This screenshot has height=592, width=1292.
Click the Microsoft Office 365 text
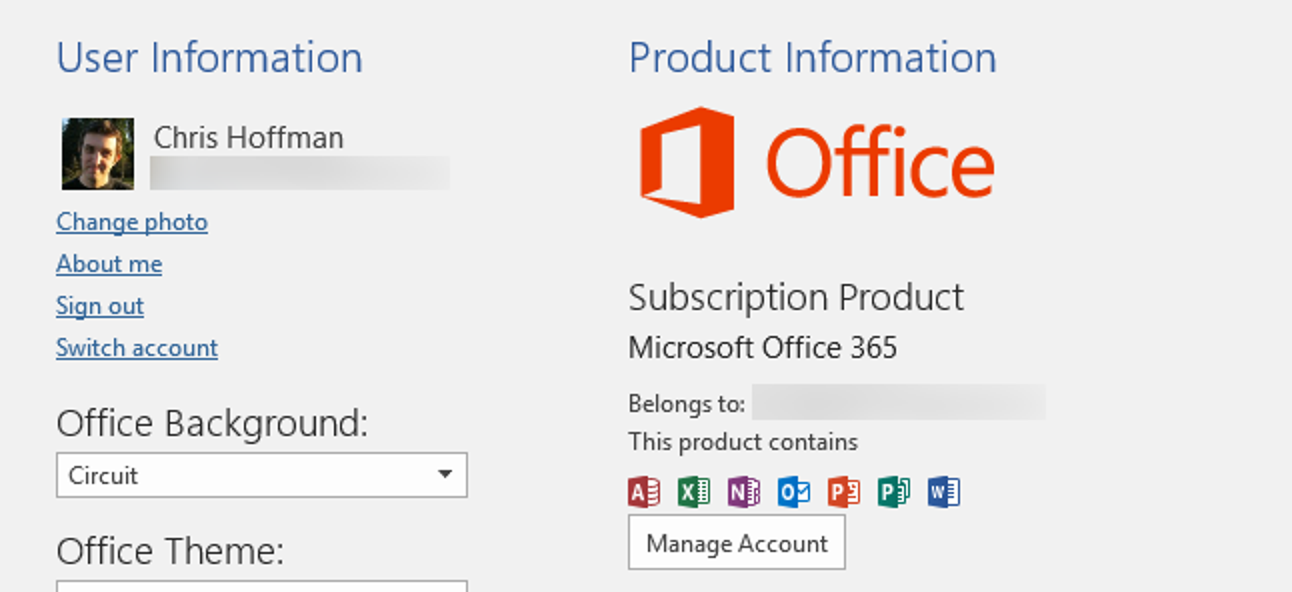(x=763, y=348)
